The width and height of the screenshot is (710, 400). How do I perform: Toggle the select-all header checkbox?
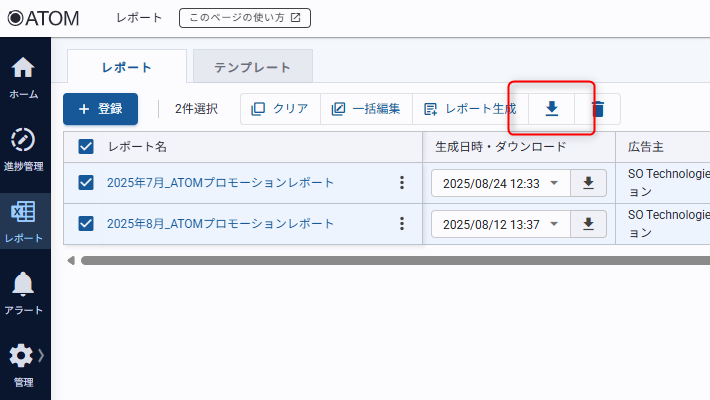click(86, 146)
